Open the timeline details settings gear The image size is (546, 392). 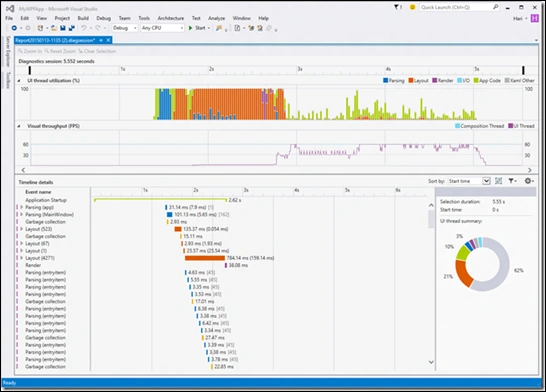click(x=528, y=181)
